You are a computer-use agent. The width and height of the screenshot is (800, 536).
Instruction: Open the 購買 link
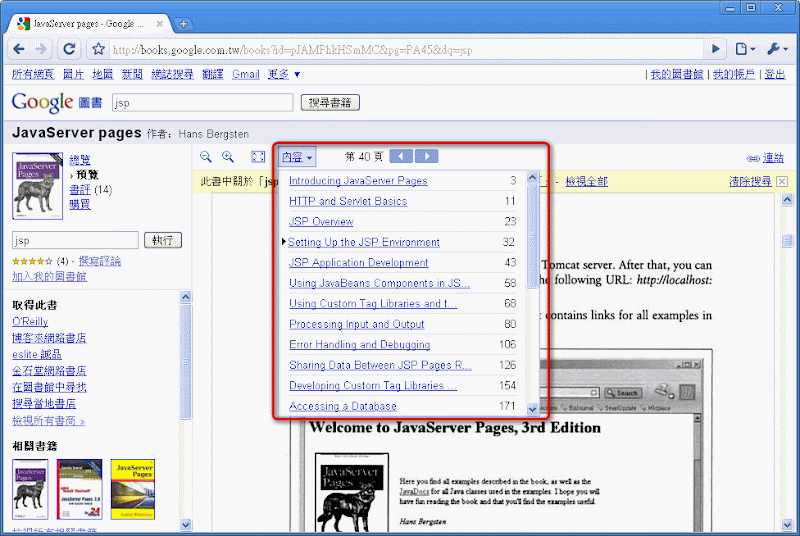pos(80,205)
